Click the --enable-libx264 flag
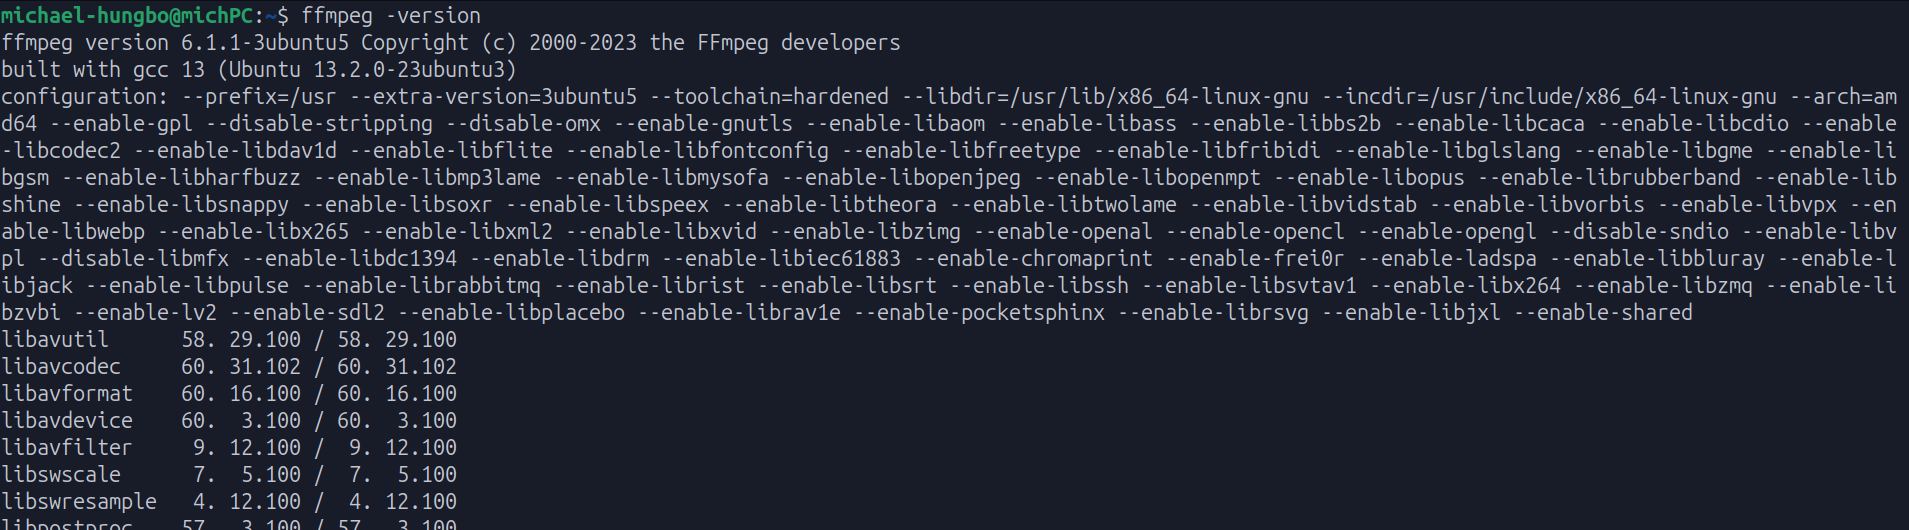This screenshot has height=530, width=1909. (1465, 286)
